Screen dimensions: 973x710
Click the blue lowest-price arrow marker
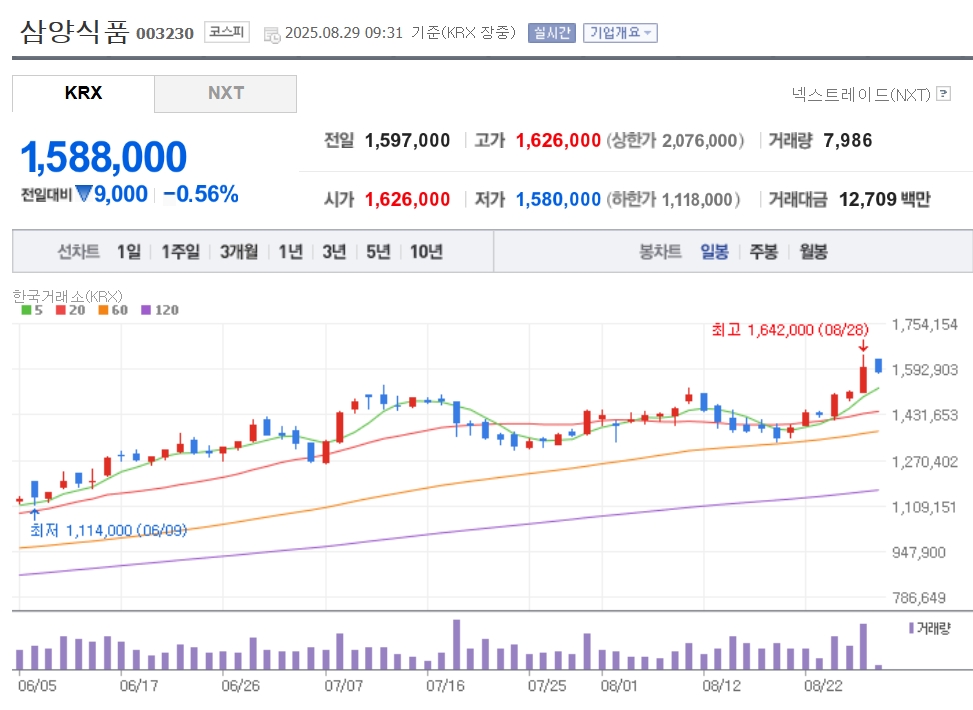click(x=35, y=515)
